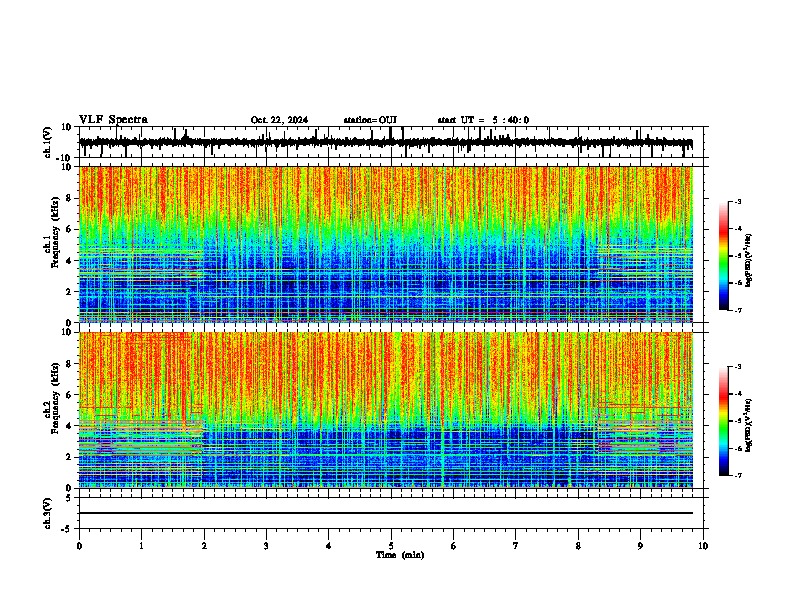Click the x-axis tick label "4"

tap(329, 546)
